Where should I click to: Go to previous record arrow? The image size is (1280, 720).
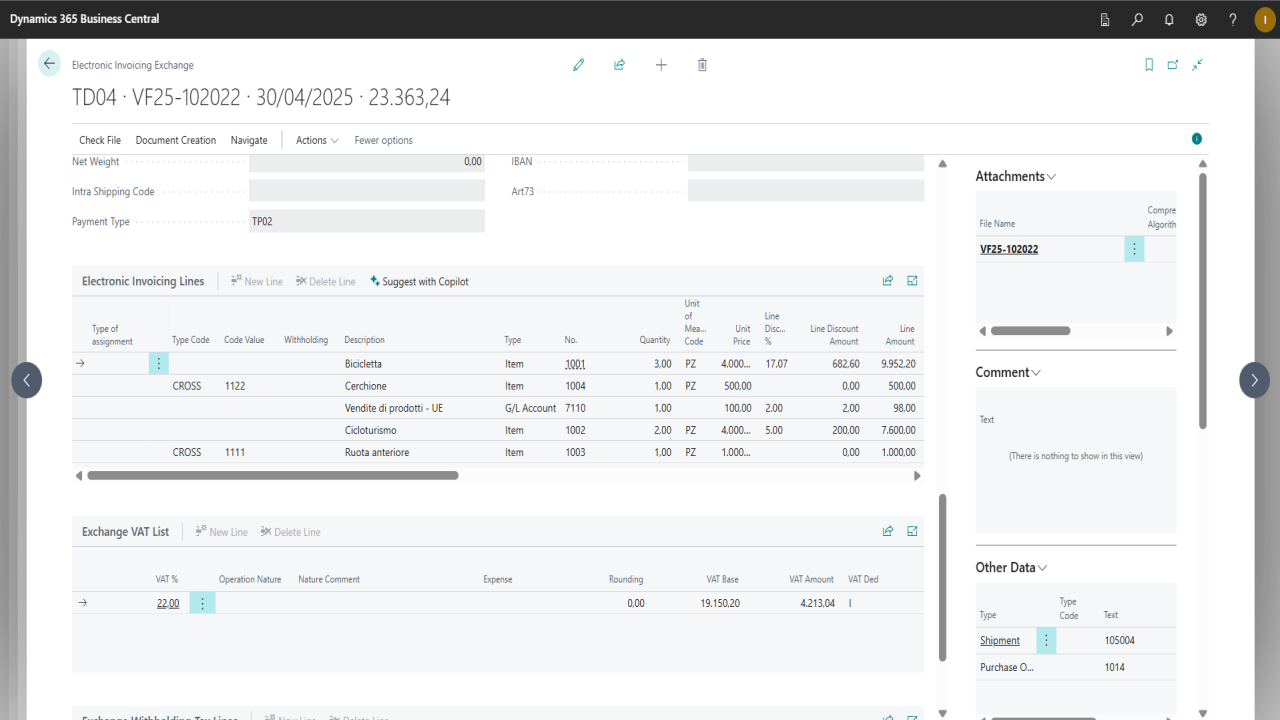tap(26, 380)
